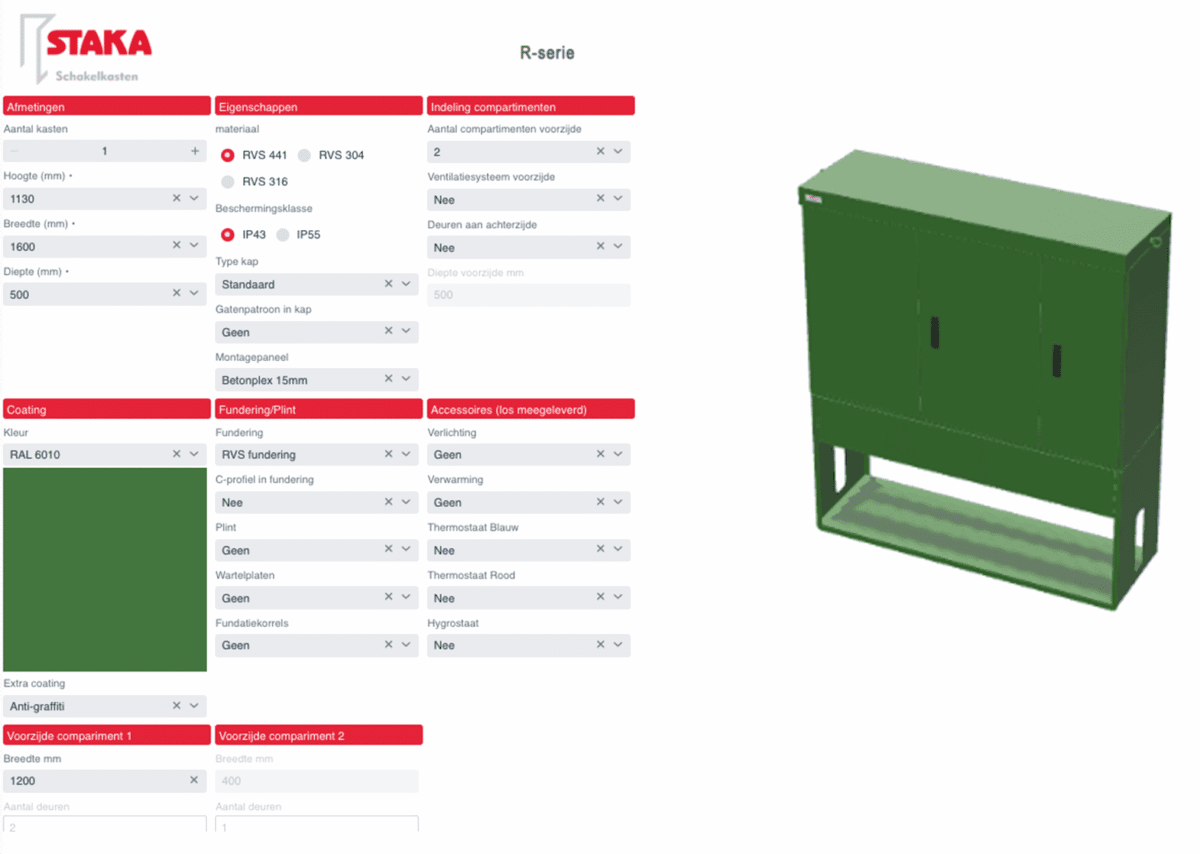Screen dimensions: 1200x854
Task: Clear the Verlichting selection with X
Action: click(601, 454)
